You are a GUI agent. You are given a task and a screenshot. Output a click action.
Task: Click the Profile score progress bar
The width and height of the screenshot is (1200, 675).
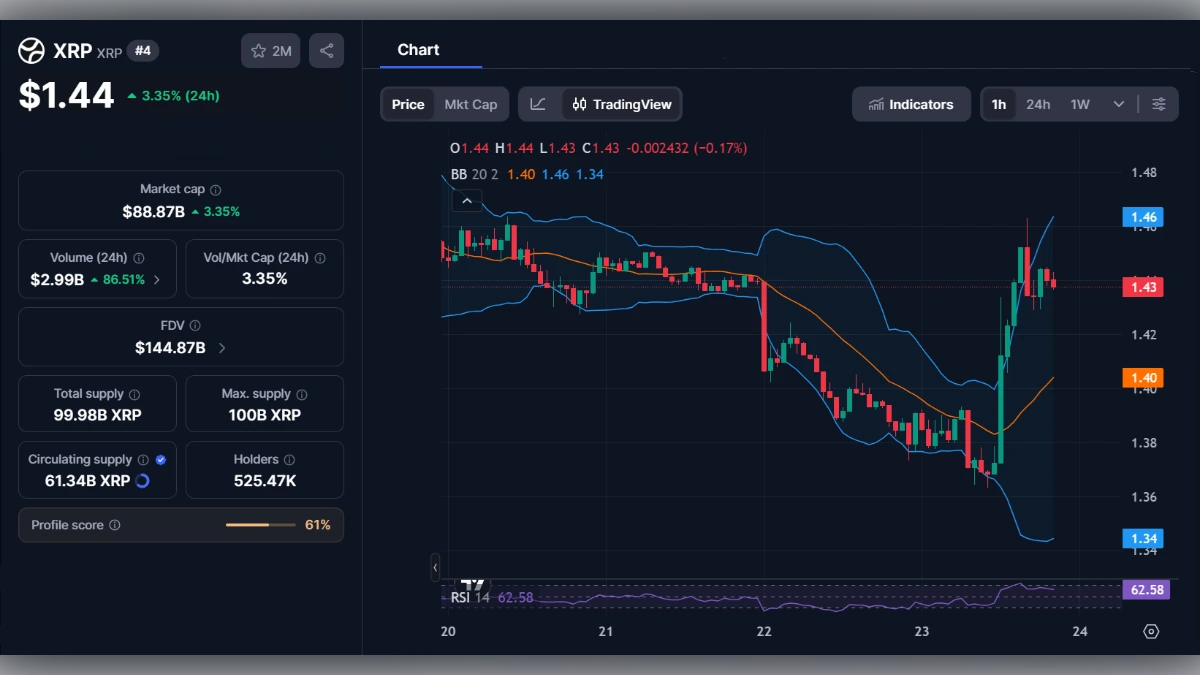coord(260,524)
